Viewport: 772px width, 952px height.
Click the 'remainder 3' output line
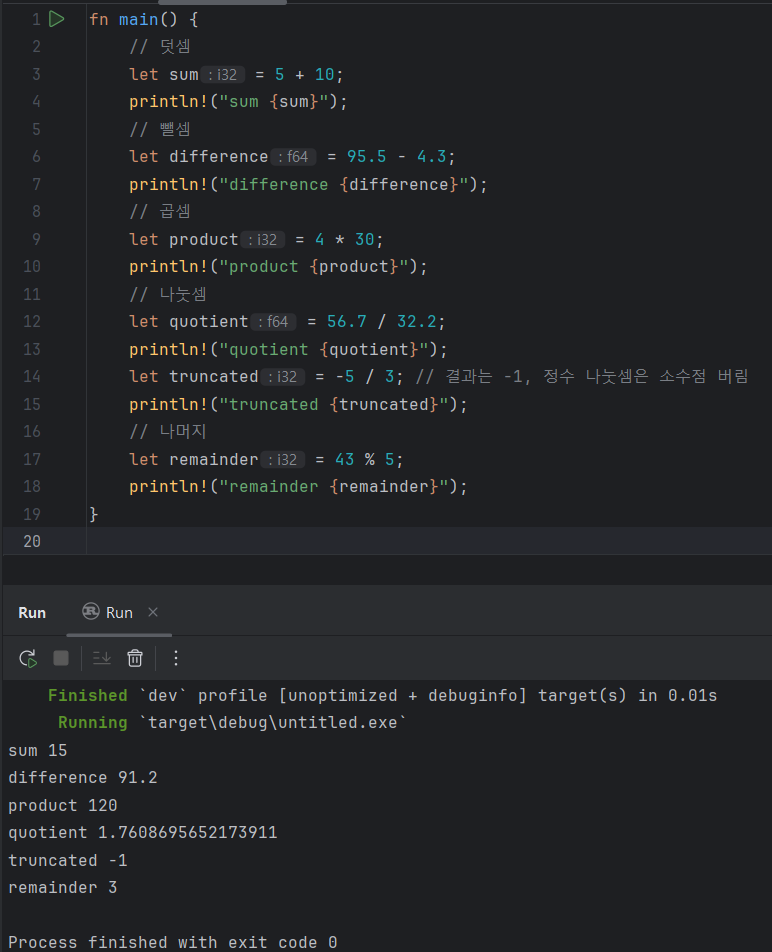[x=63, y=888]
